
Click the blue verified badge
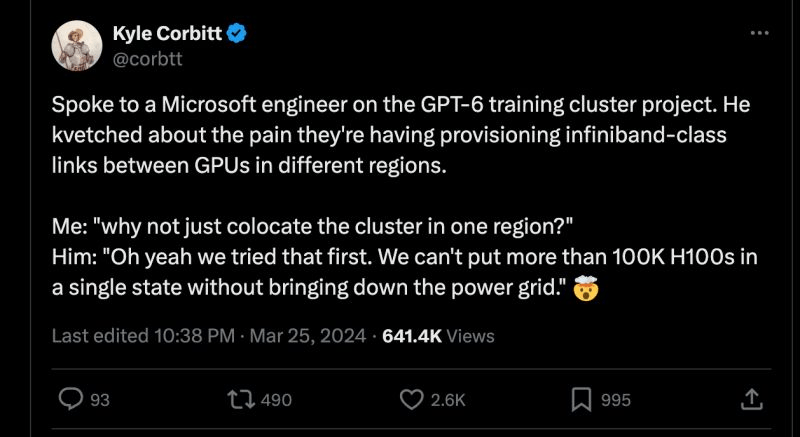click(x=237, y=35)
